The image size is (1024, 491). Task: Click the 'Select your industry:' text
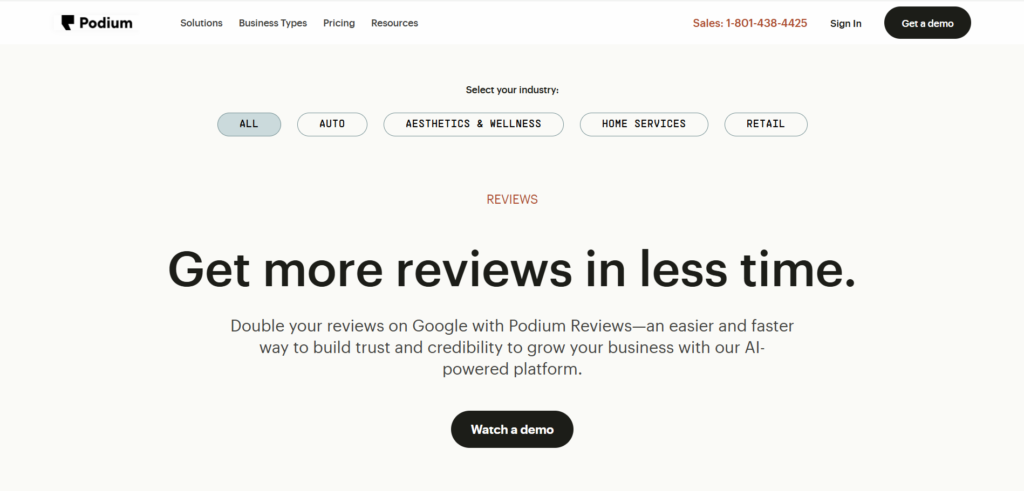pos(512,90)
